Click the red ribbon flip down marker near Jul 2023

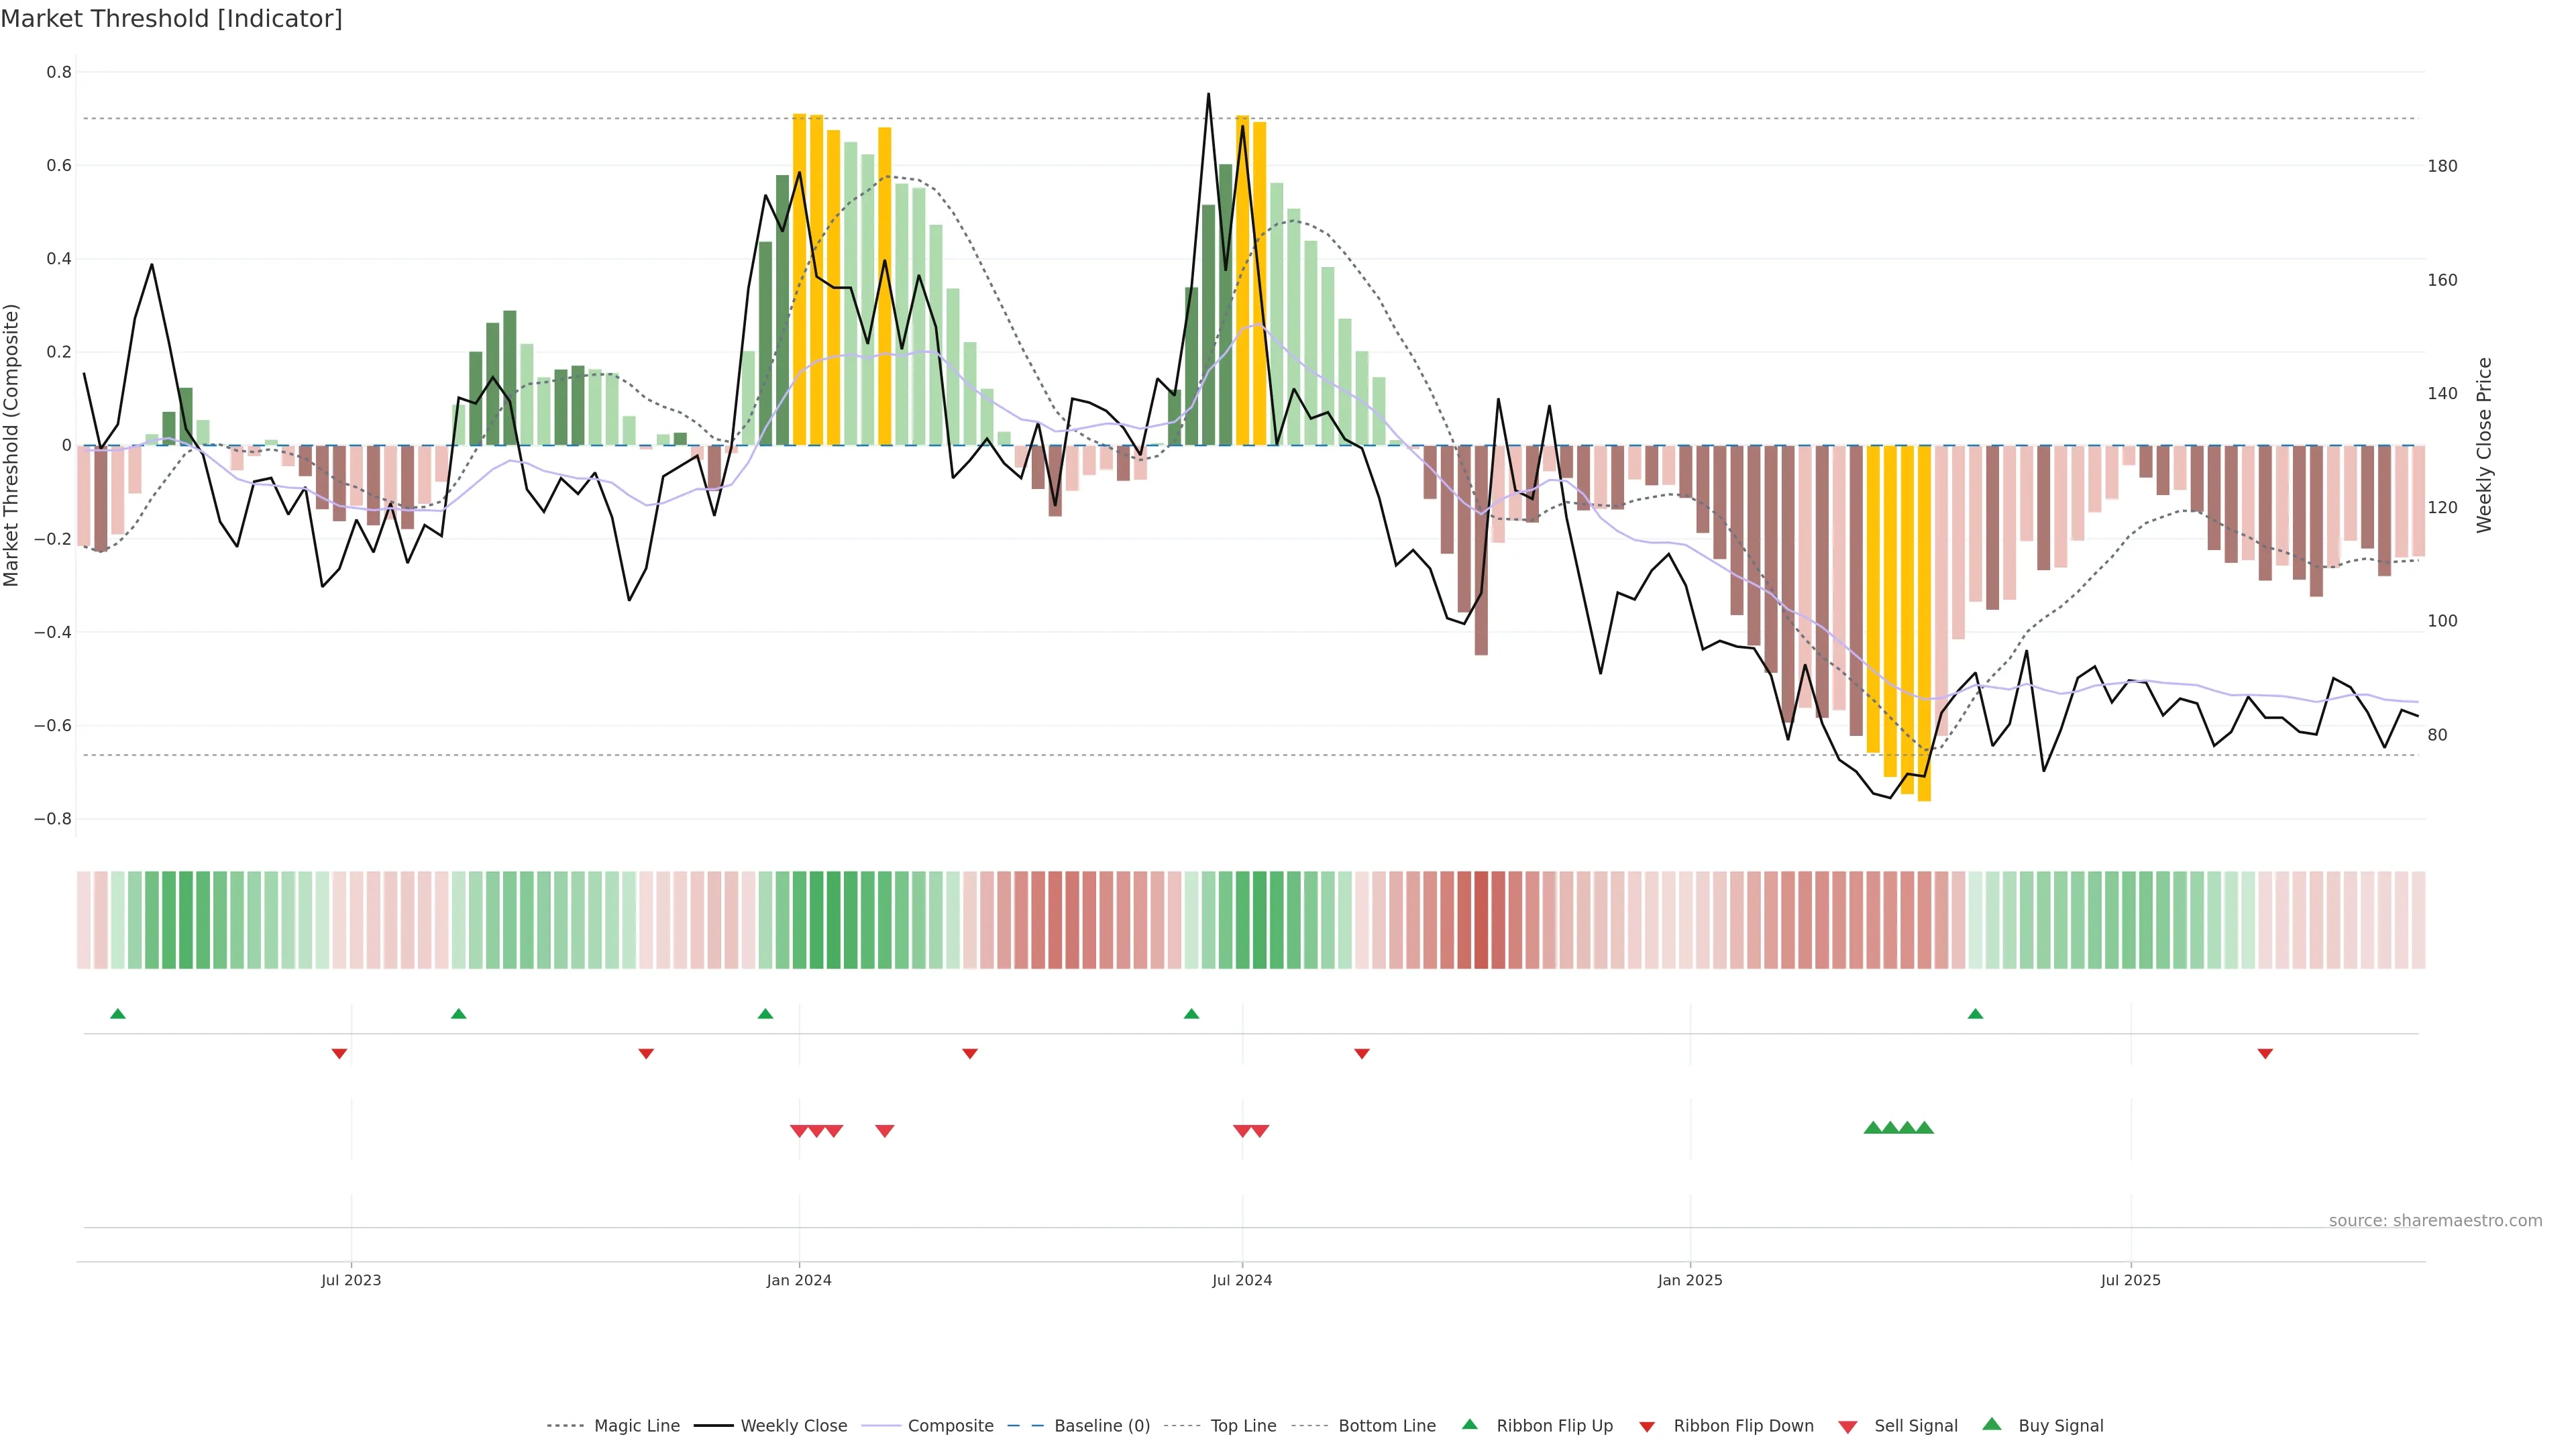[339, 1054]
